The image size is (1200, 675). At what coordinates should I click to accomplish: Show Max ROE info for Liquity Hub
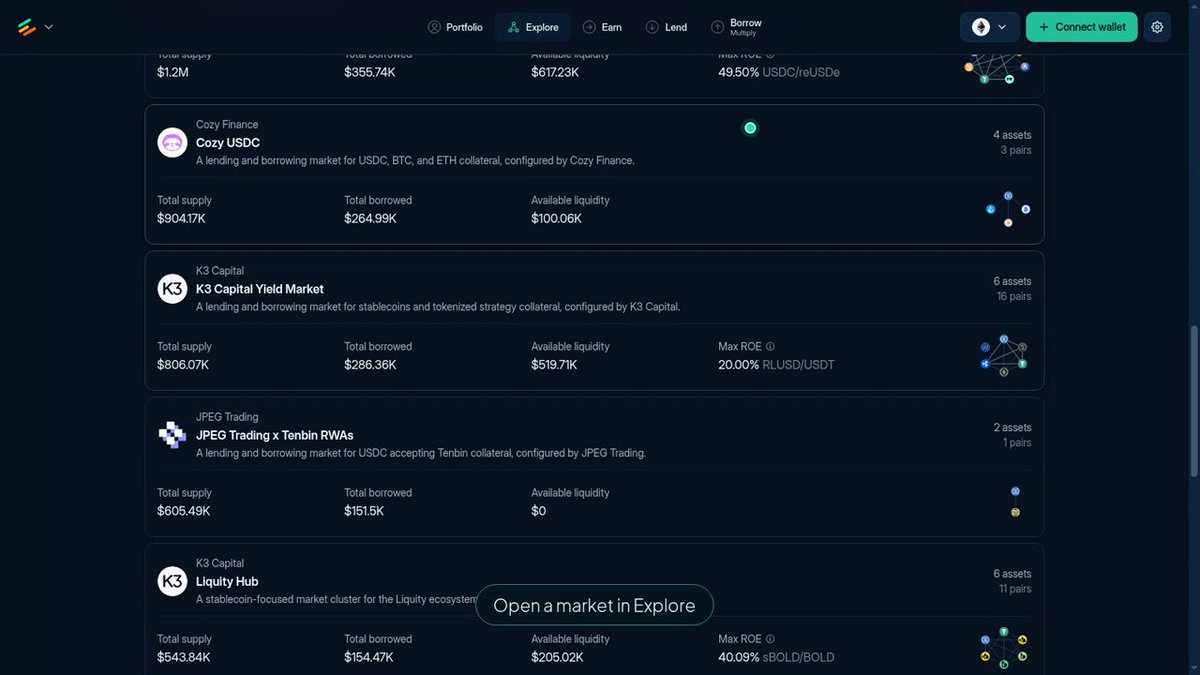[x=770, y=639]
